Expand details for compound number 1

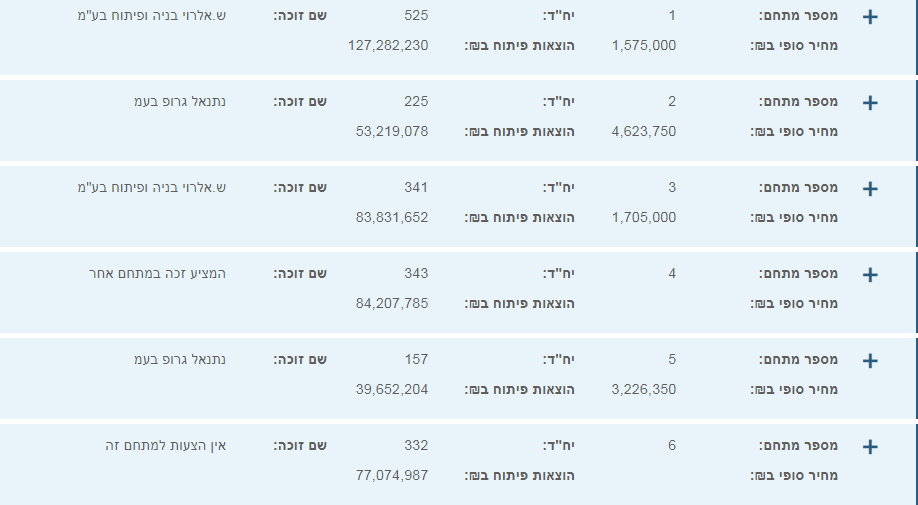pos(870,17)
